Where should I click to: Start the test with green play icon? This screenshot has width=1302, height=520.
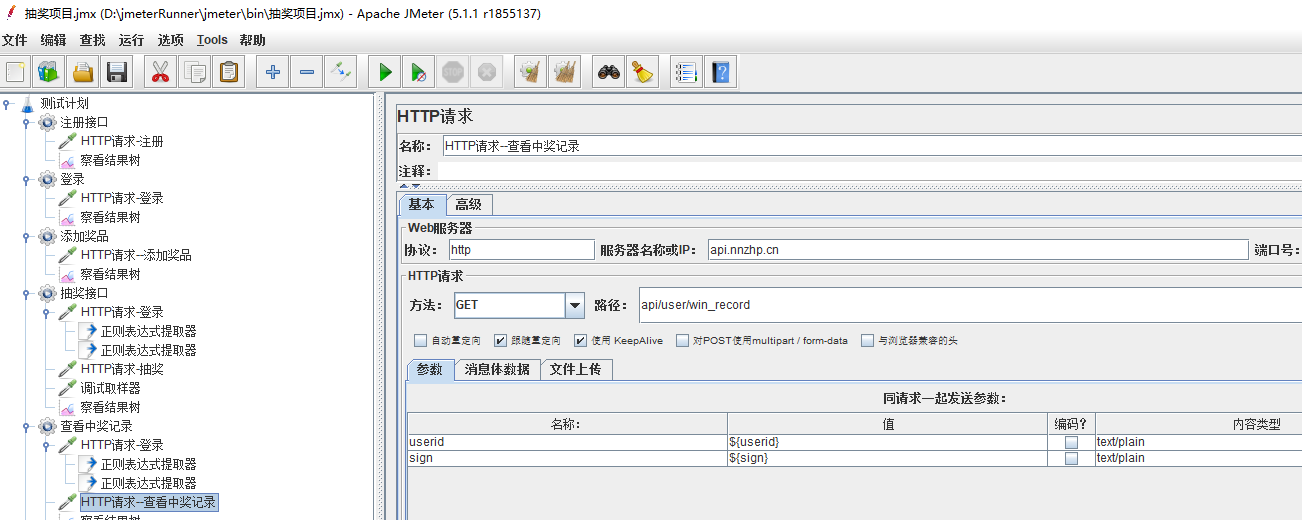pyautogui.click(x=384, y=72)
